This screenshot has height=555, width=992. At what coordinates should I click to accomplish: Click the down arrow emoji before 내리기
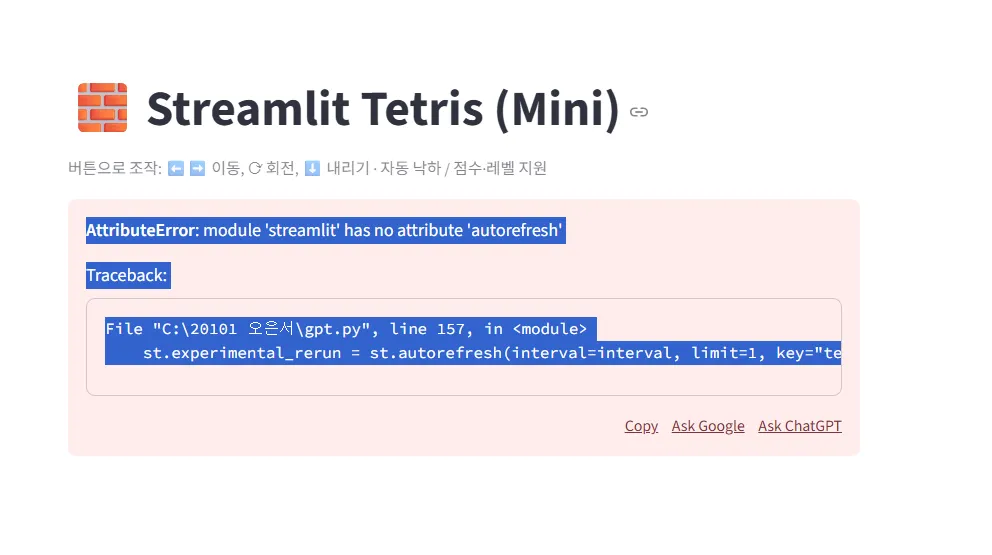pos(312,168)
